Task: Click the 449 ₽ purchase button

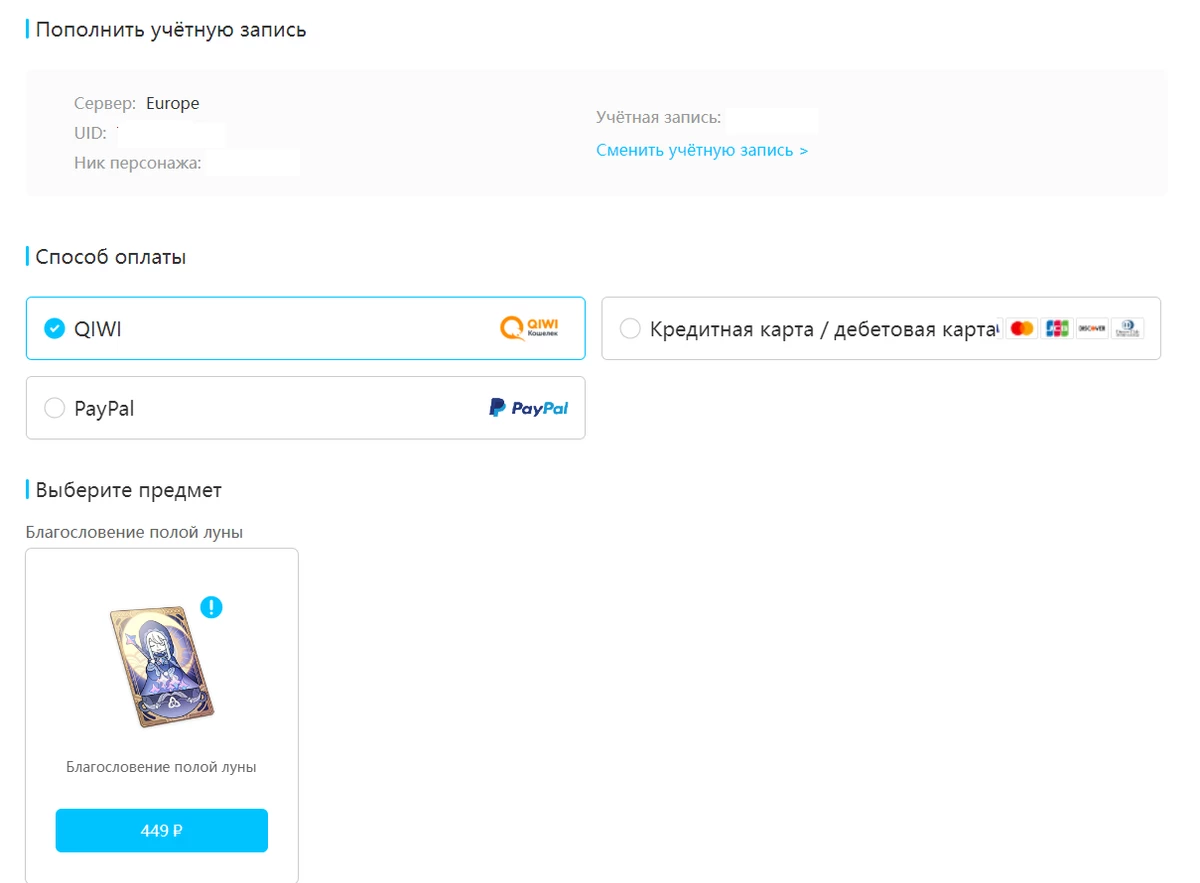Action: 162,830
